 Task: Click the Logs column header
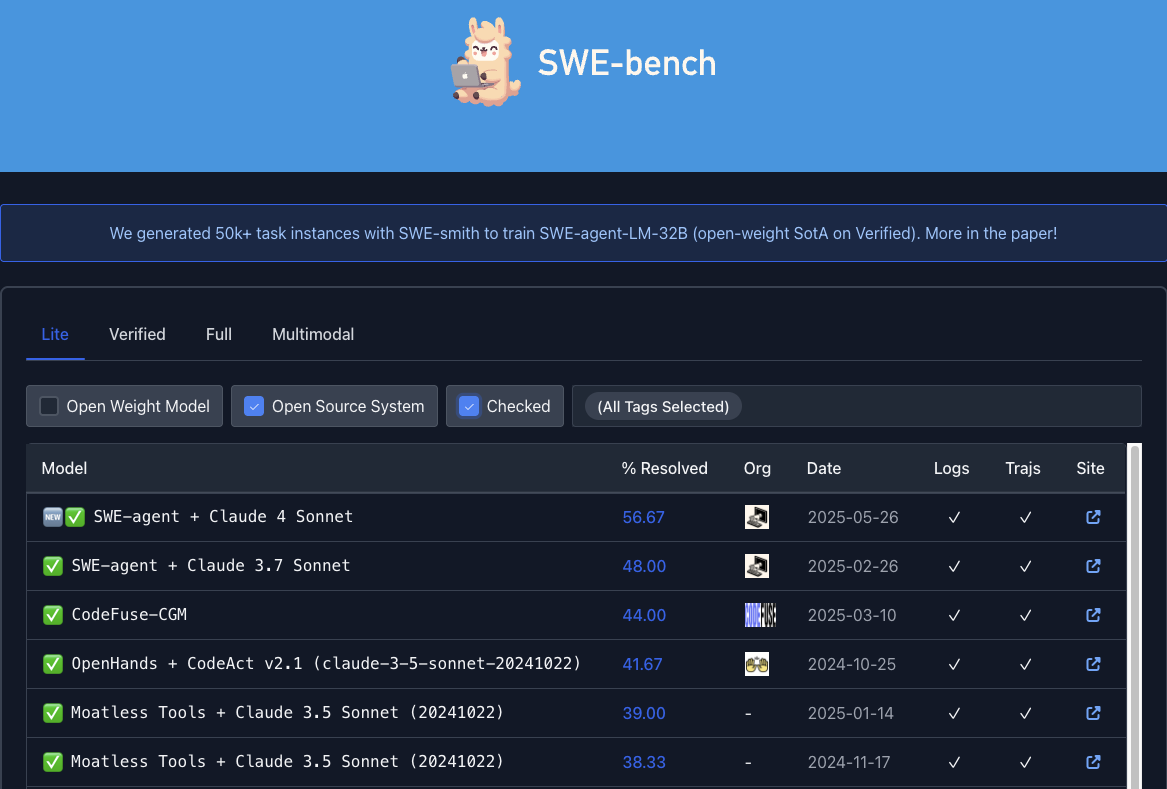(x=951, y=468)
